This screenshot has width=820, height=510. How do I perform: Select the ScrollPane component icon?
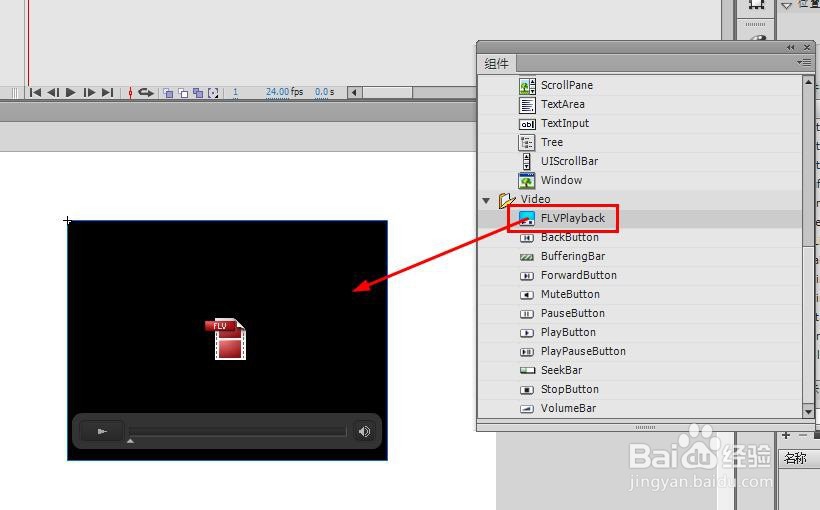pos(527,85)
